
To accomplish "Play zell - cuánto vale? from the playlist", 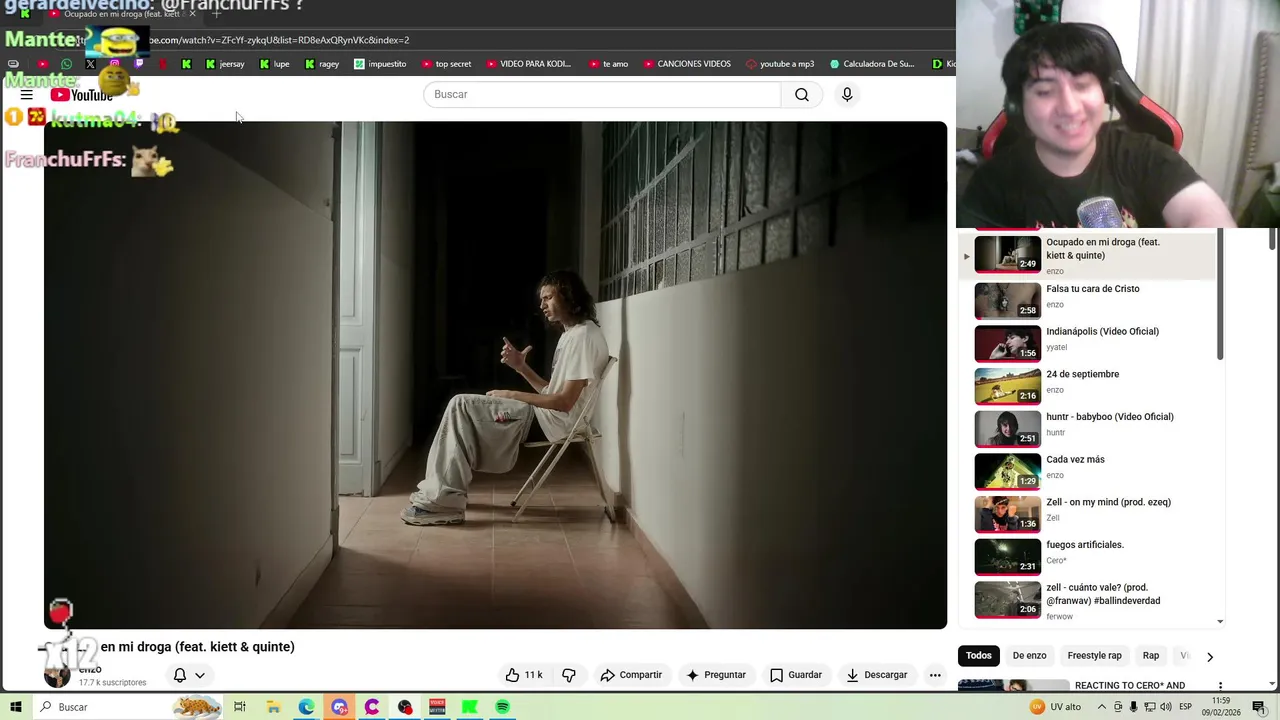I will click(x=1097, y=599).
